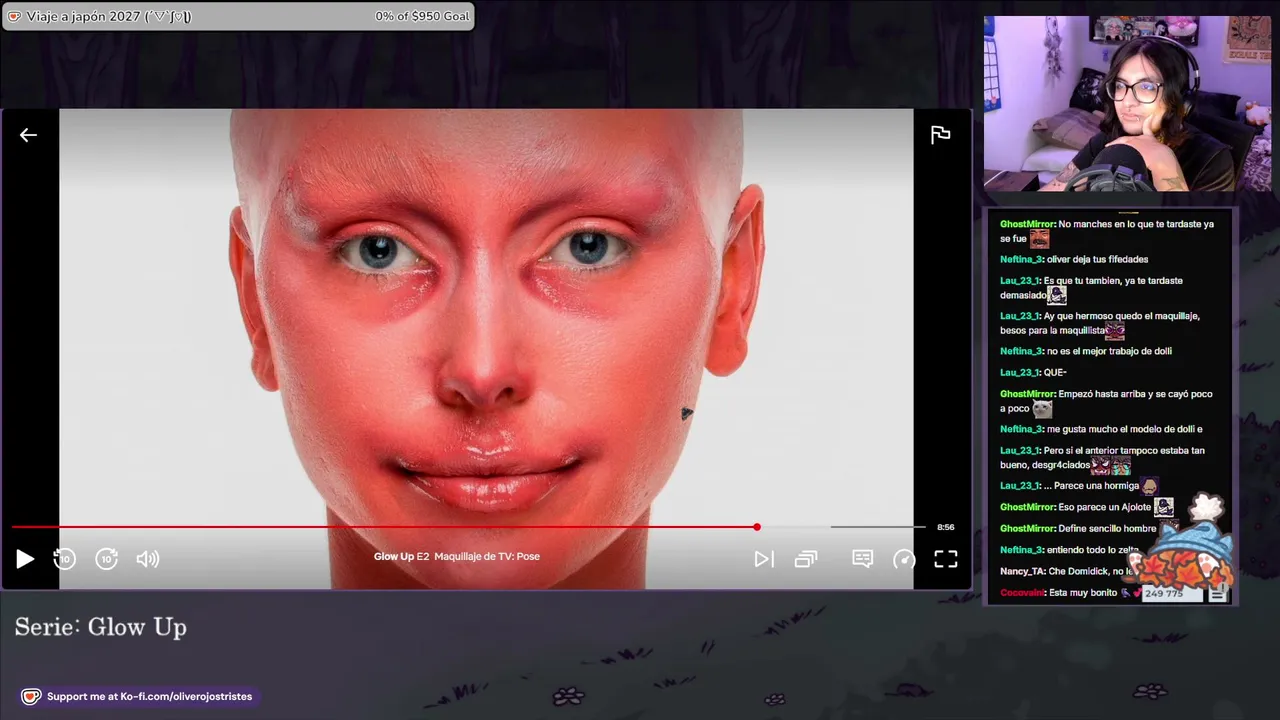Viewport: 1280px width, 720px height.
Task: Click the Ko-fi cup icon in goal bar
Action: 14,16
